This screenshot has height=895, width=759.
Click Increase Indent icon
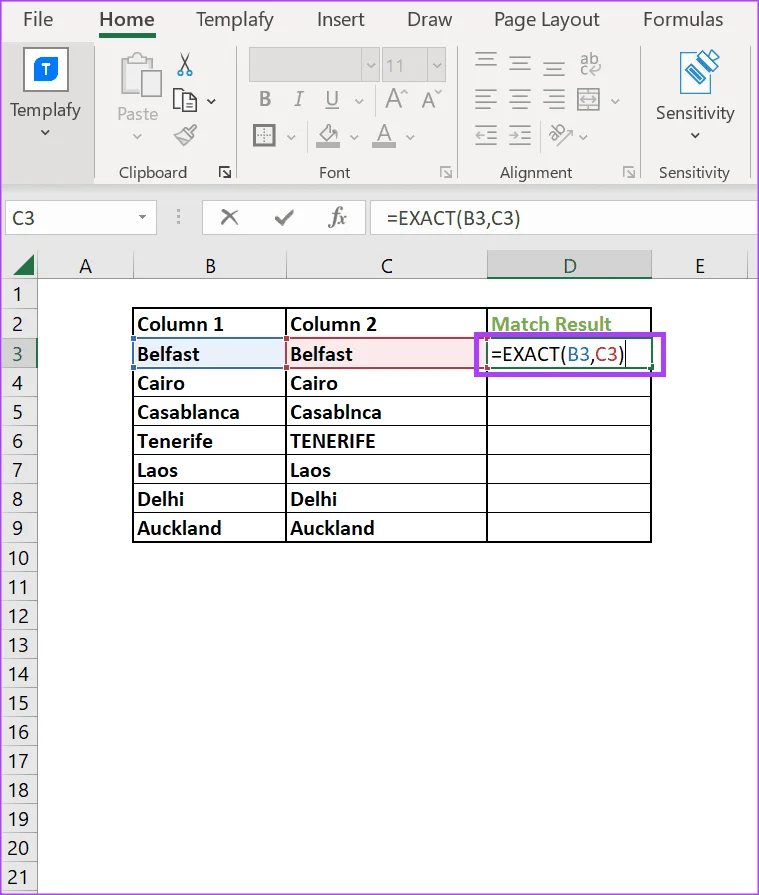click(x=519, y=136)
